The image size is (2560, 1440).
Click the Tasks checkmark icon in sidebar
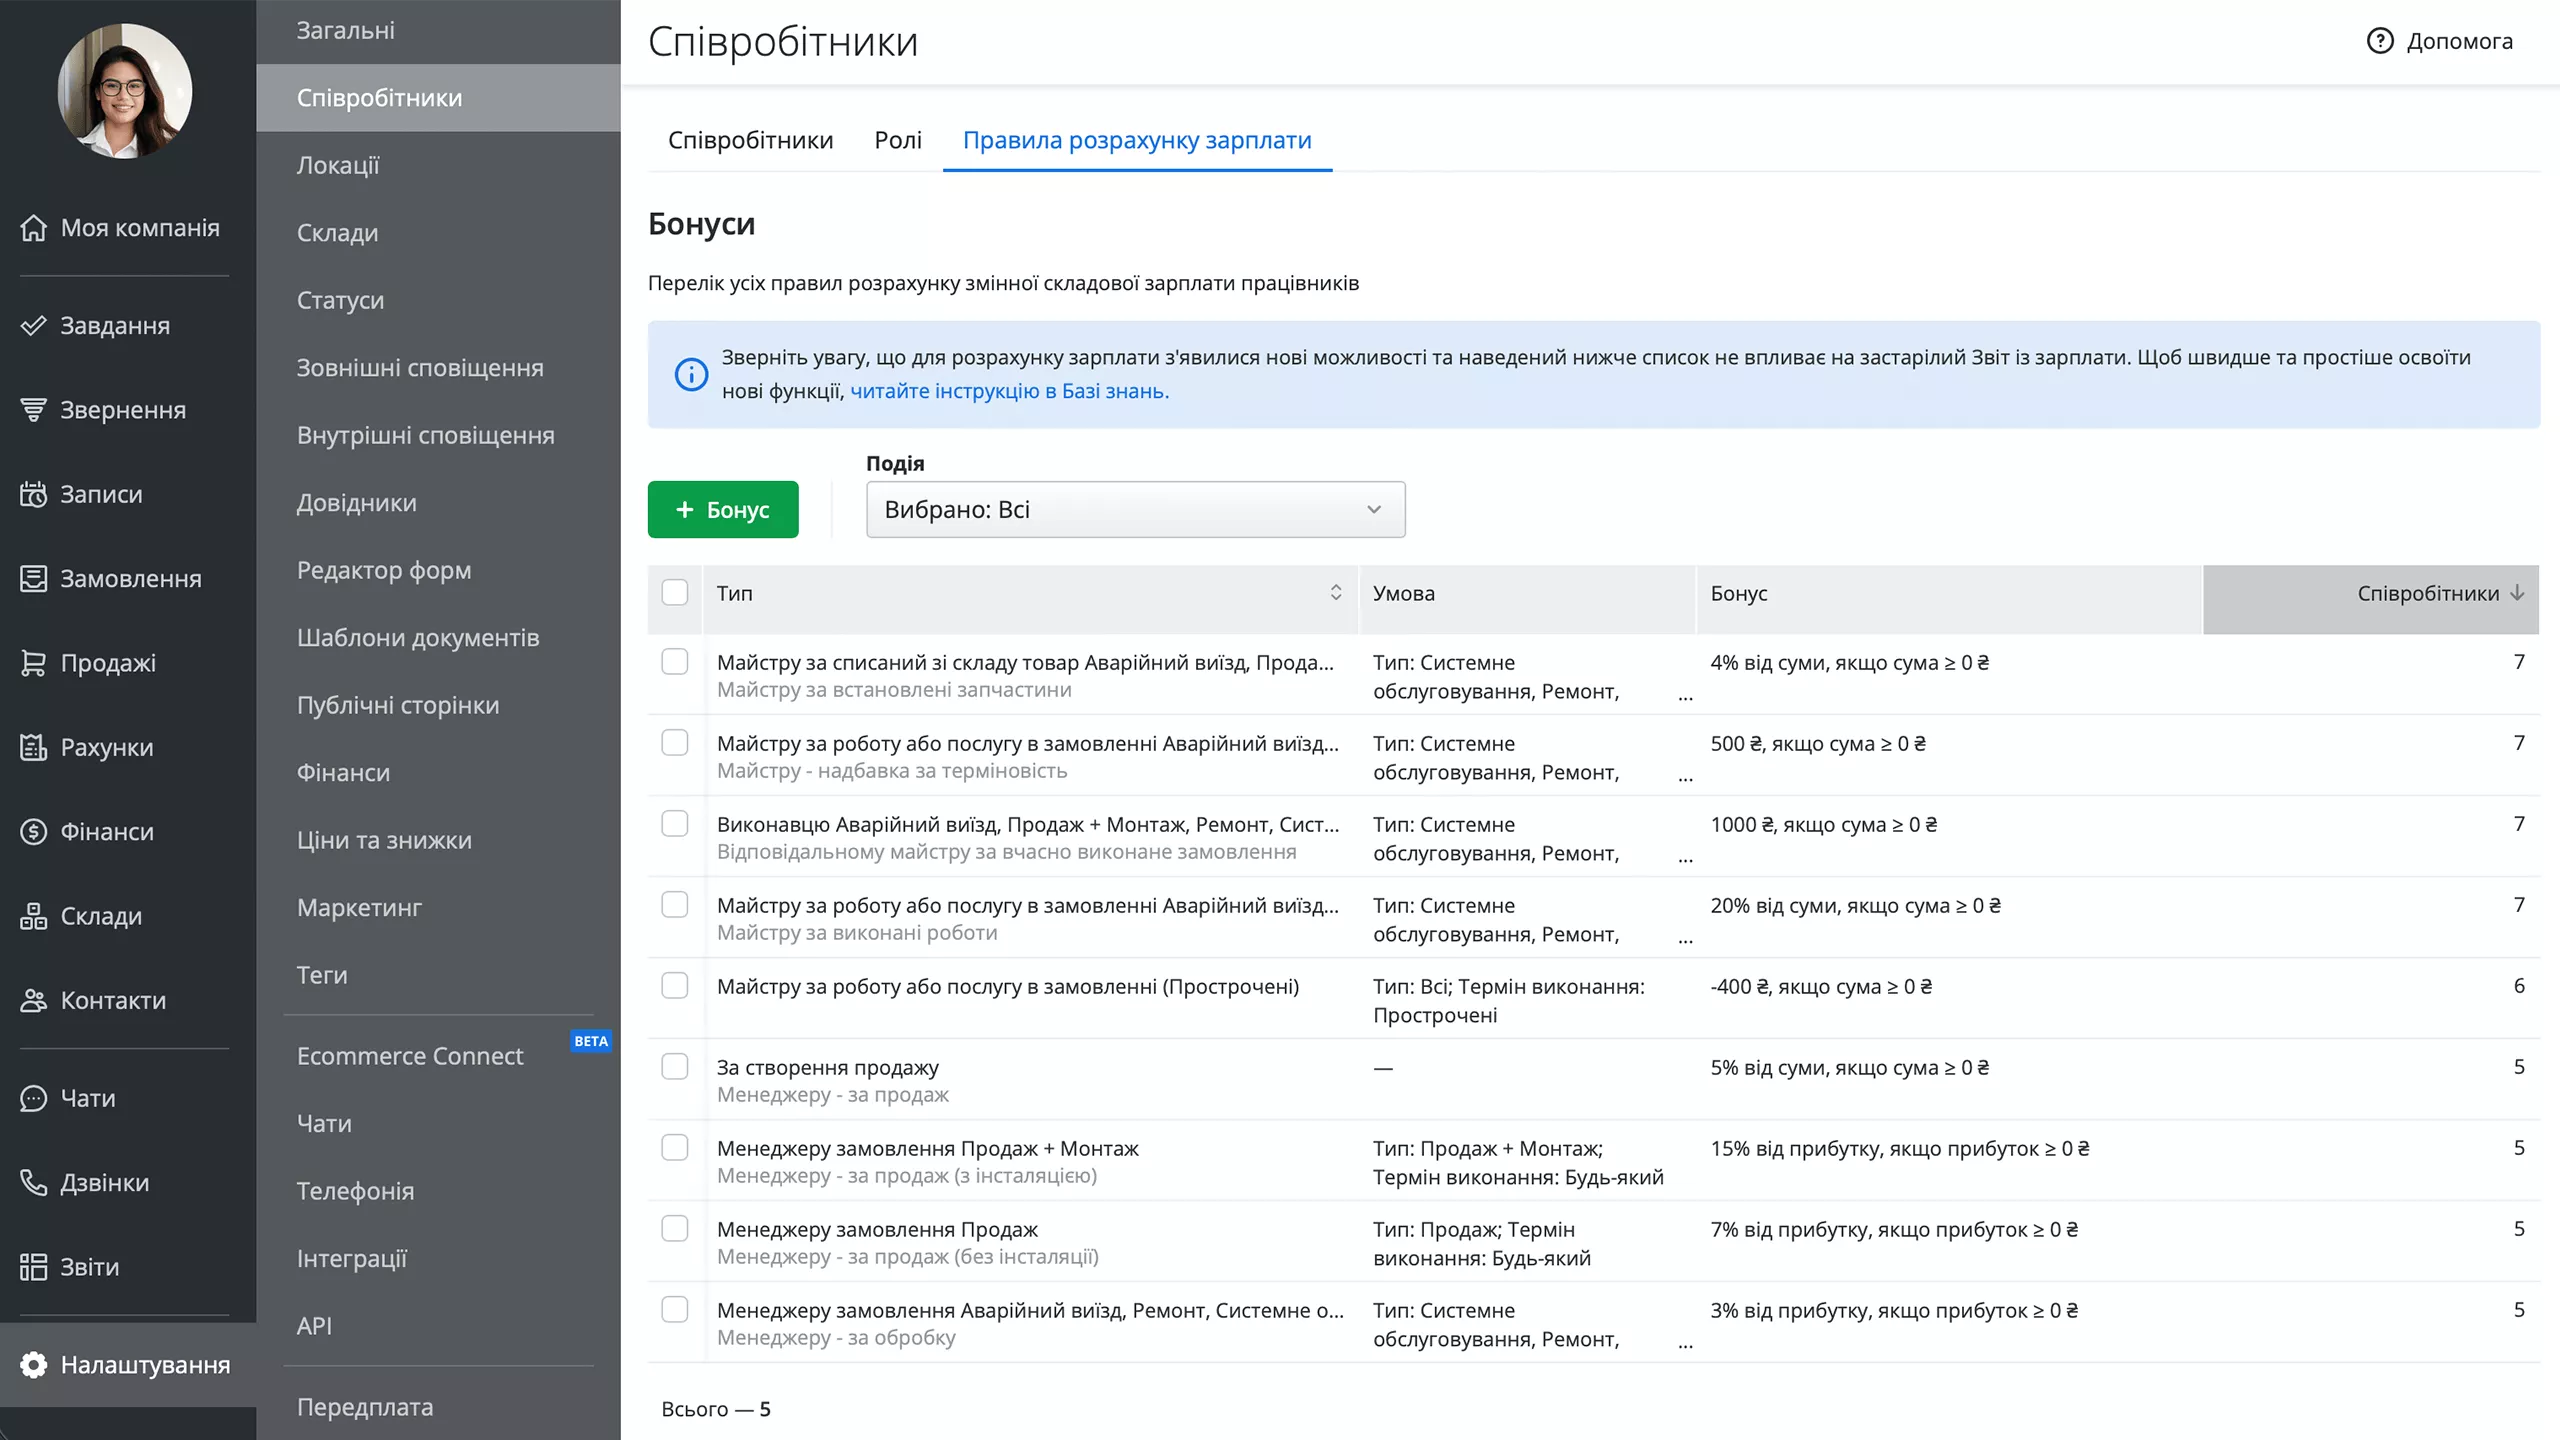pos(33,326)
